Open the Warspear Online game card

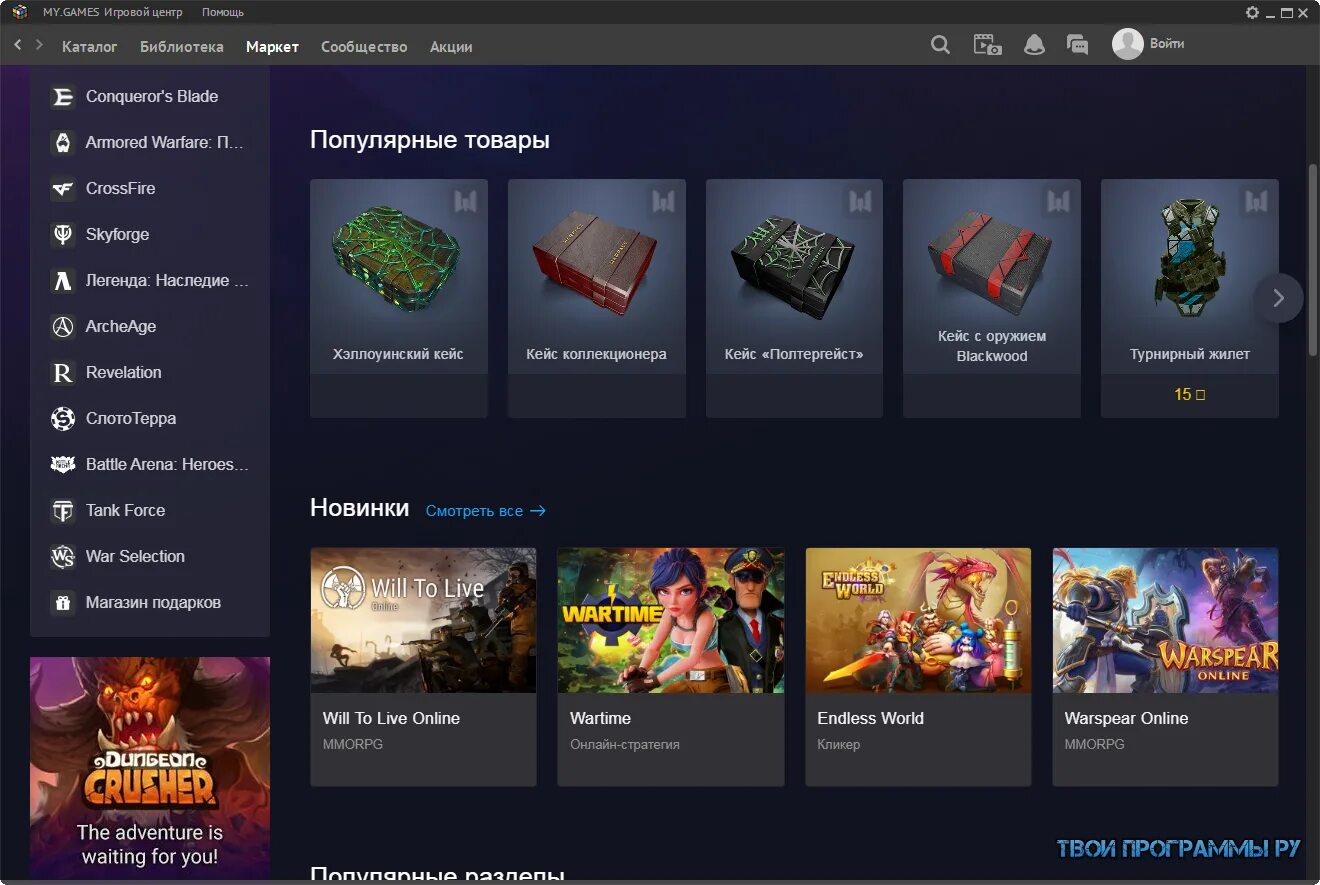pyautogui.click(x=1166, y=666)
